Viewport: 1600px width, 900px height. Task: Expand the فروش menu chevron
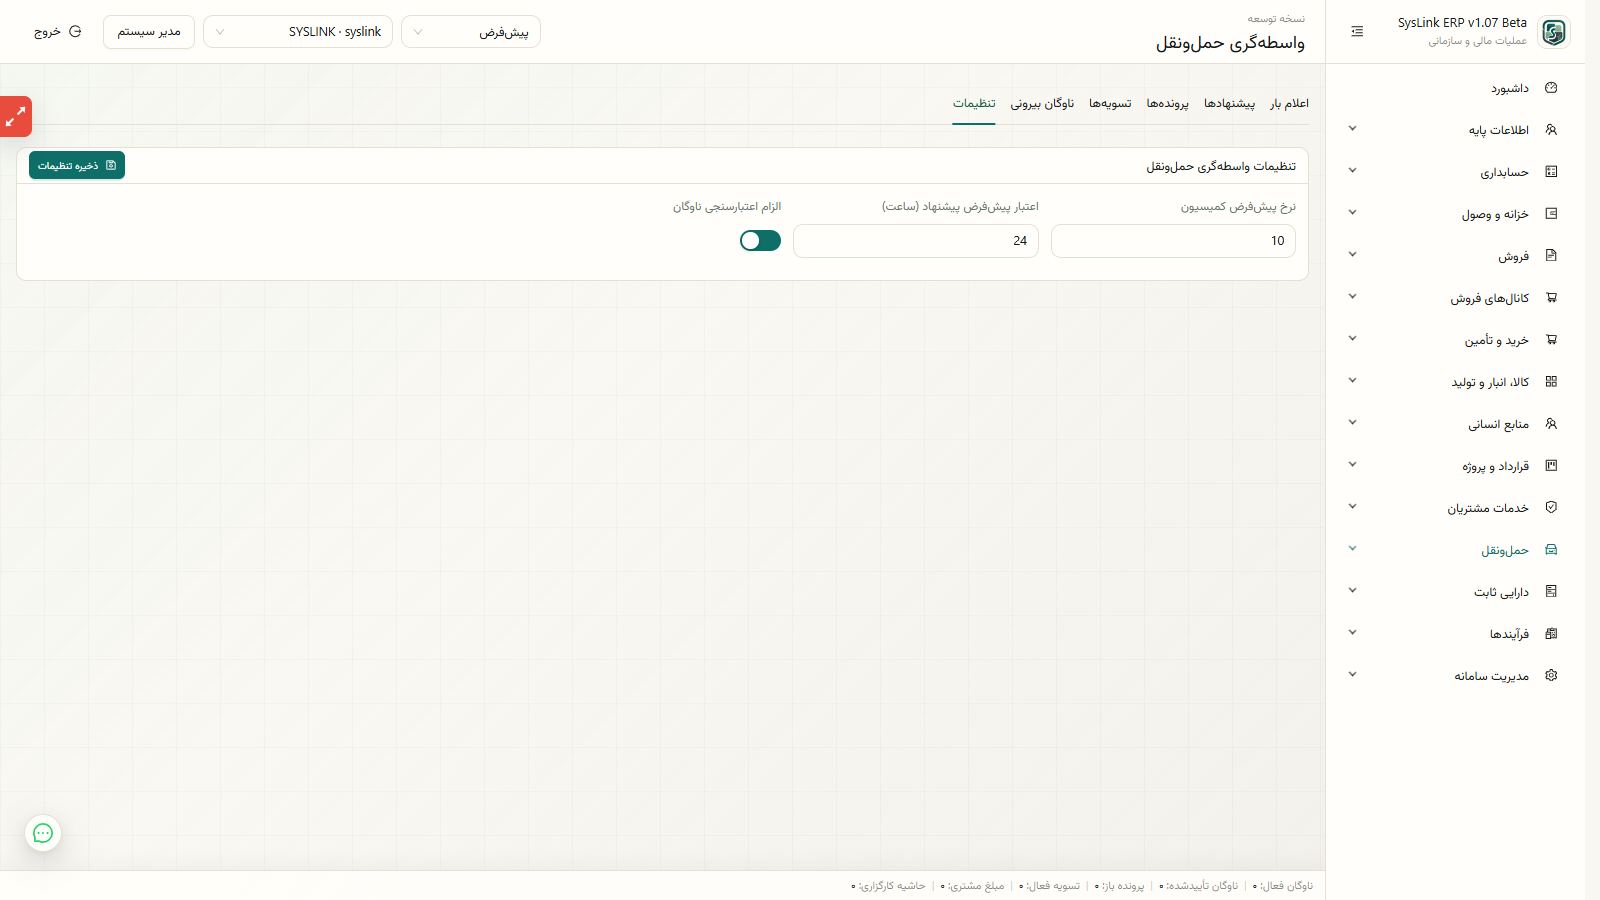click(1352, 255)
